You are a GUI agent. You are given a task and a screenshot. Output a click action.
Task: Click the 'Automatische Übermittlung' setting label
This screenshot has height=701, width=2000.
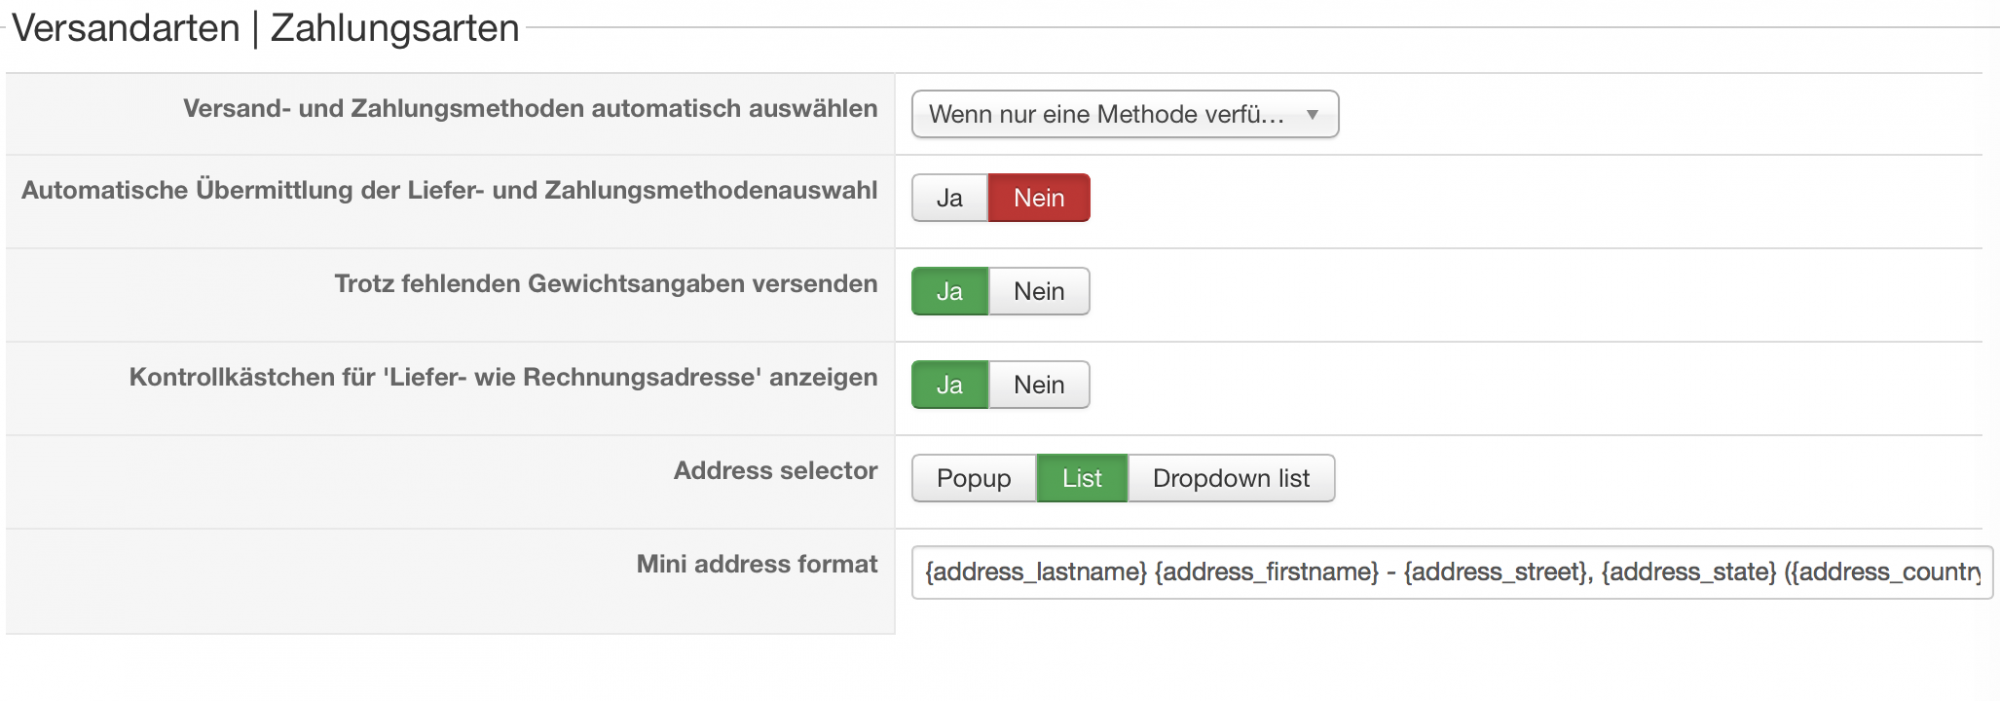tap(449, 190)
